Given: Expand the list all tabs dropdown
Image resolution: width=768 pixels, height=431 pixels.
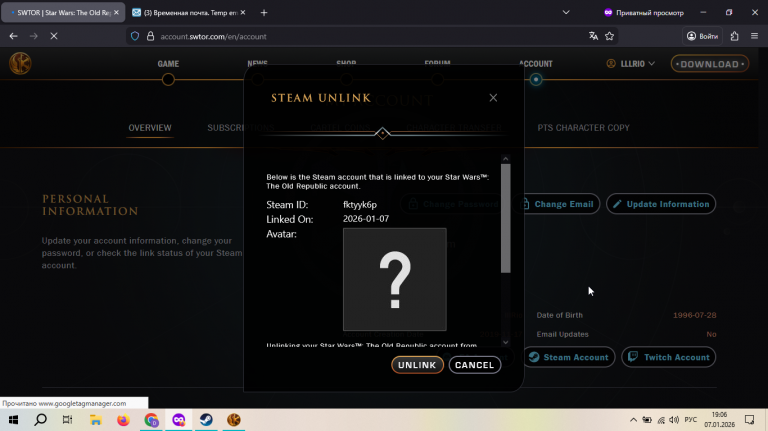Looking at the screenshot, I should 566,13.
